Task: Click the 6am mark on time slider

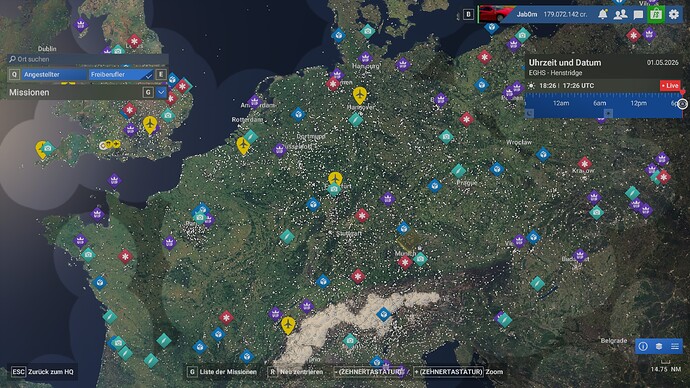Action: (599, 103)
